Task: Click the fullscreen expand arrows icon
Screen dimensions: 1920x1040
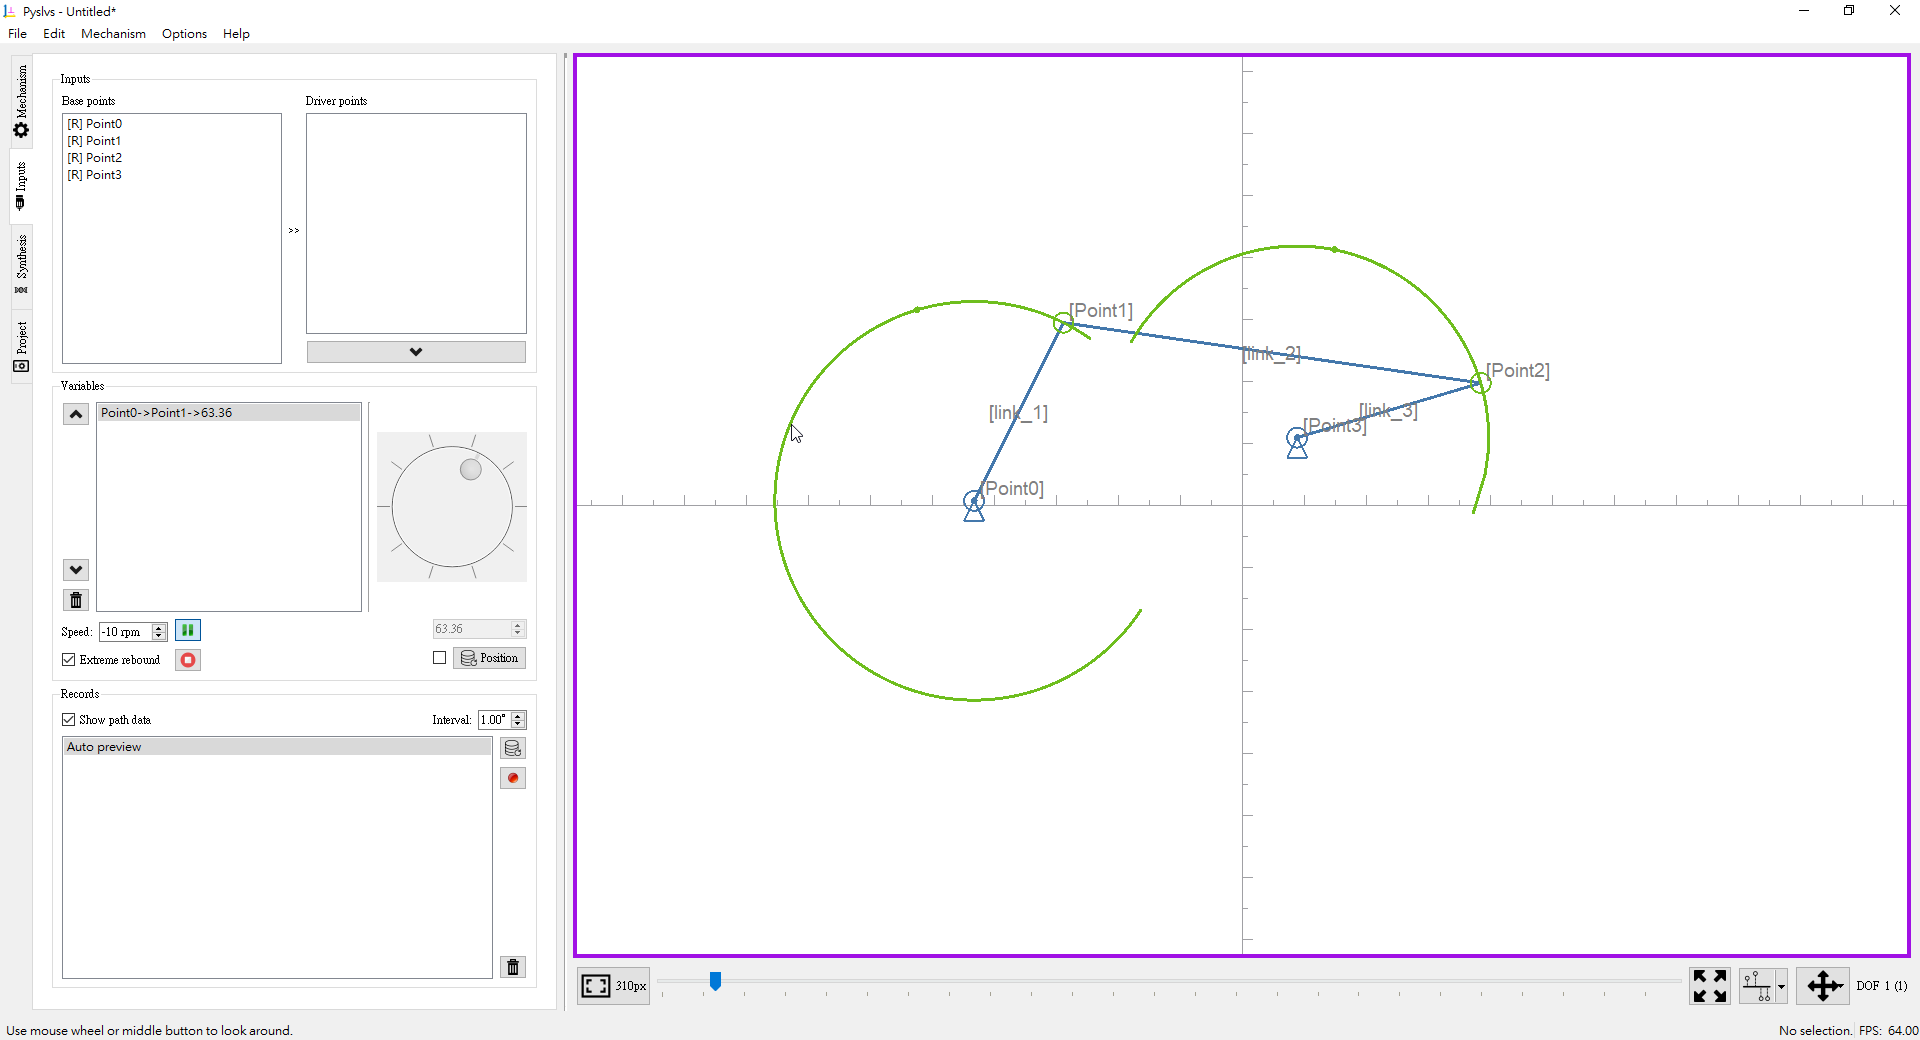Action: (x=1710, y=986)
